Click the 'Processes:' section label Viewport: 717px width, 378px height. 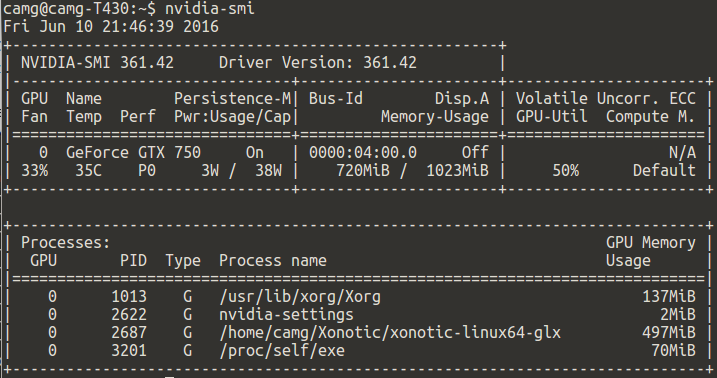pyautogui.click(x=66, y=242)
